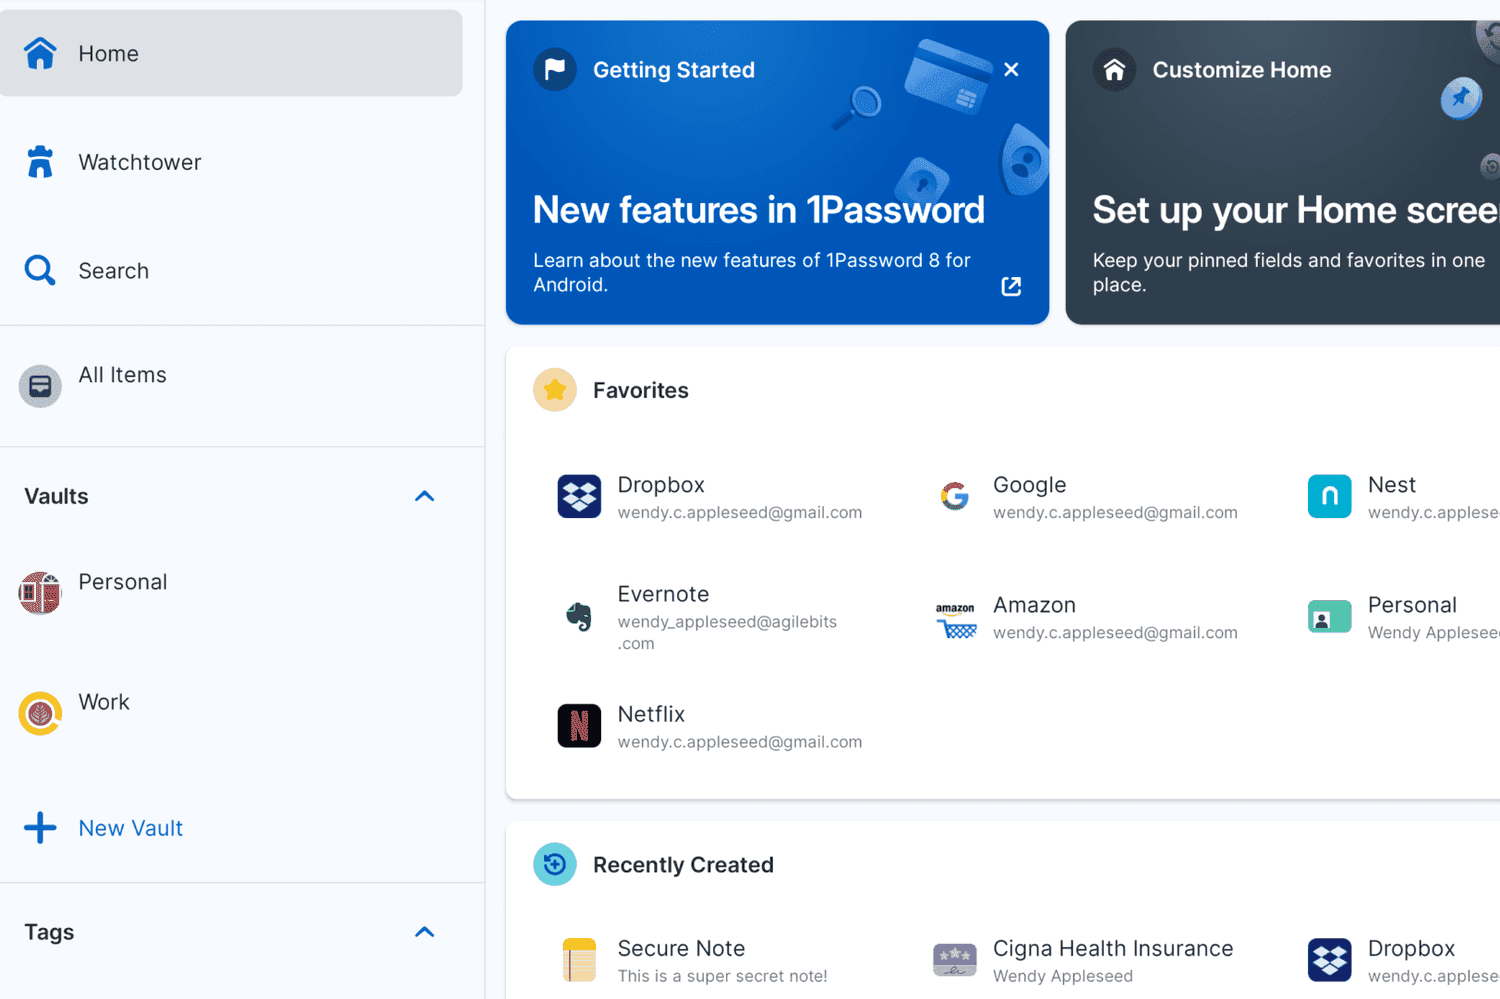Click 'Wendy Appleseed' under Cigna Health Insurance
This screenshot has width=1500, height=999.
pos(1063,976)
